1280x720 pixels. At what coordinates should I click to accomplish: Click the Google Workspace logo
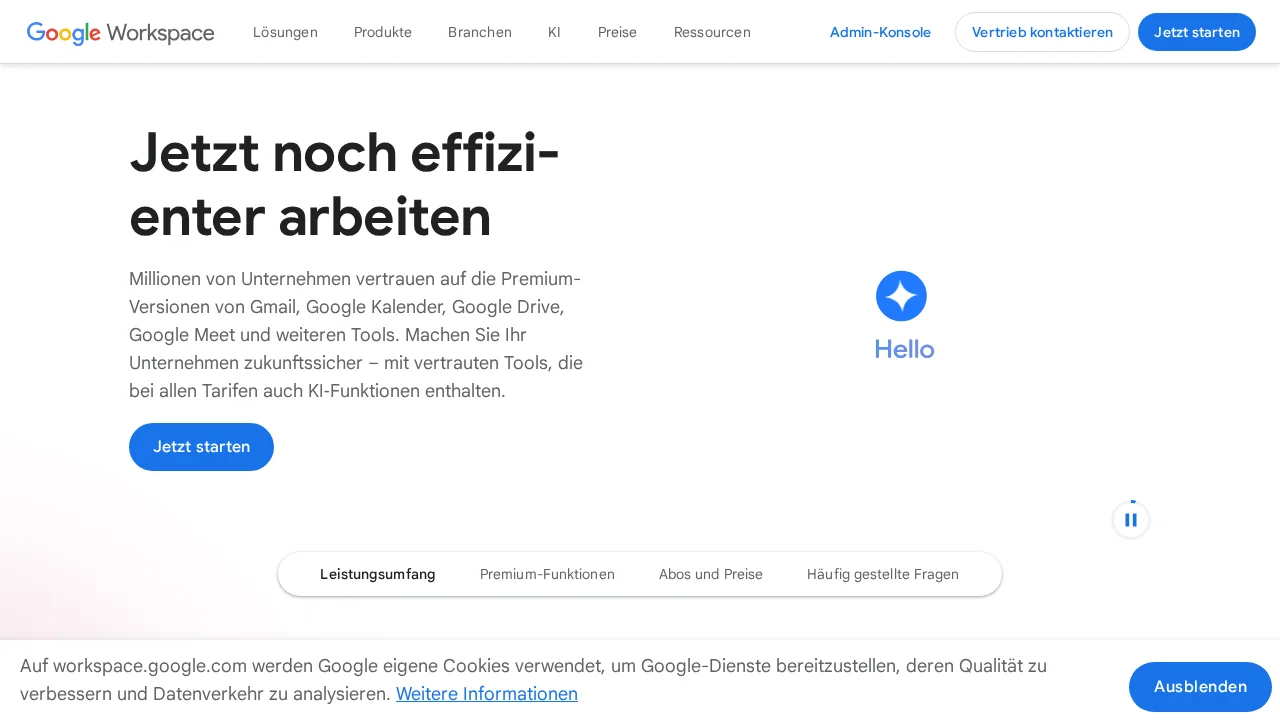click(x=120, y=33)
